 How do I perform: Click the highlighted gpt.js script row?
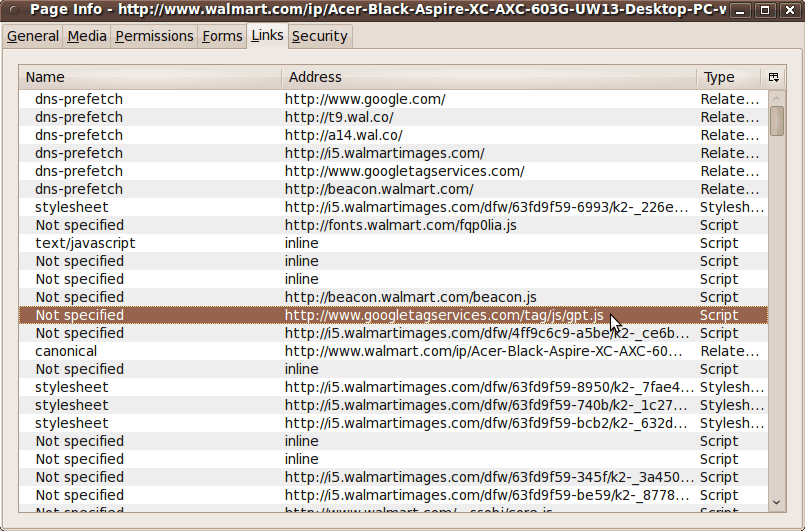click(x=393, y=315)
